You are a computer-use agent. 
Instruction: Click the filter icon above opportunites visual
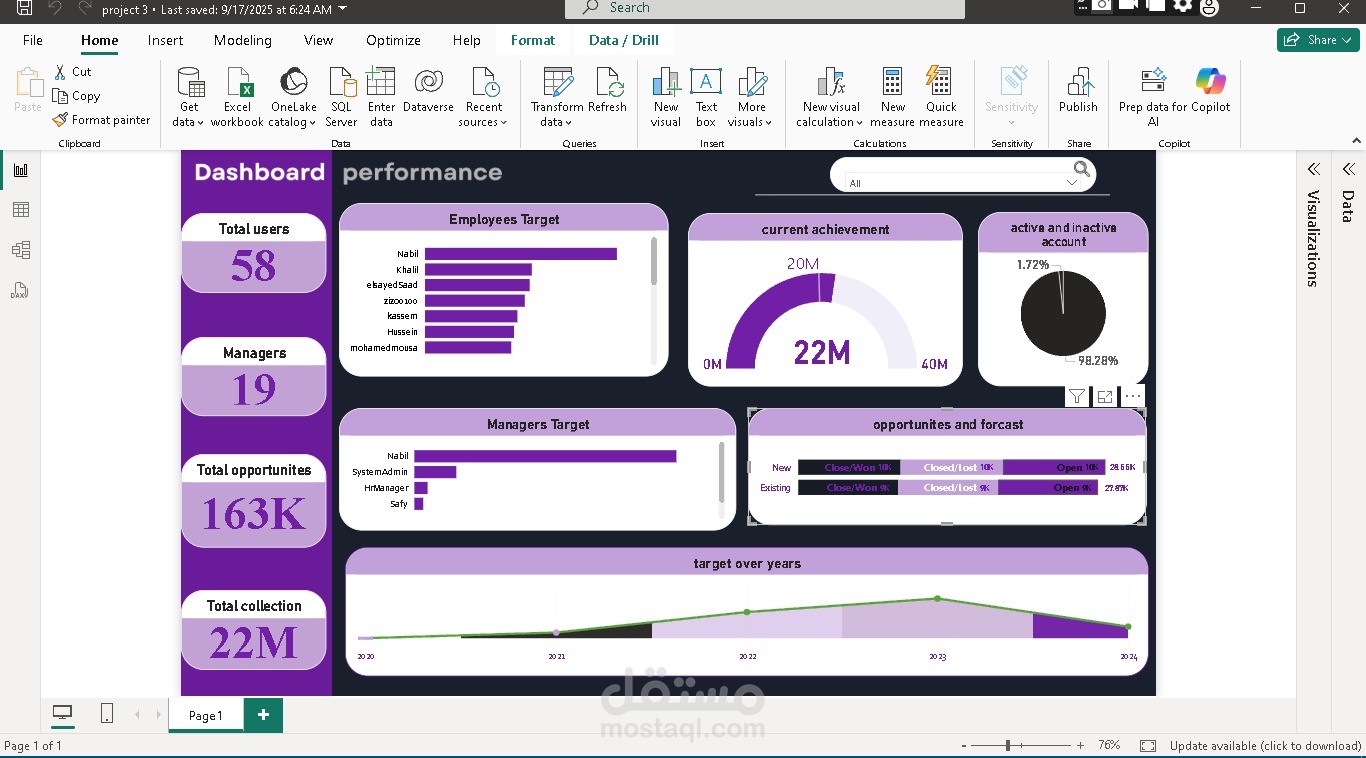1077,397
